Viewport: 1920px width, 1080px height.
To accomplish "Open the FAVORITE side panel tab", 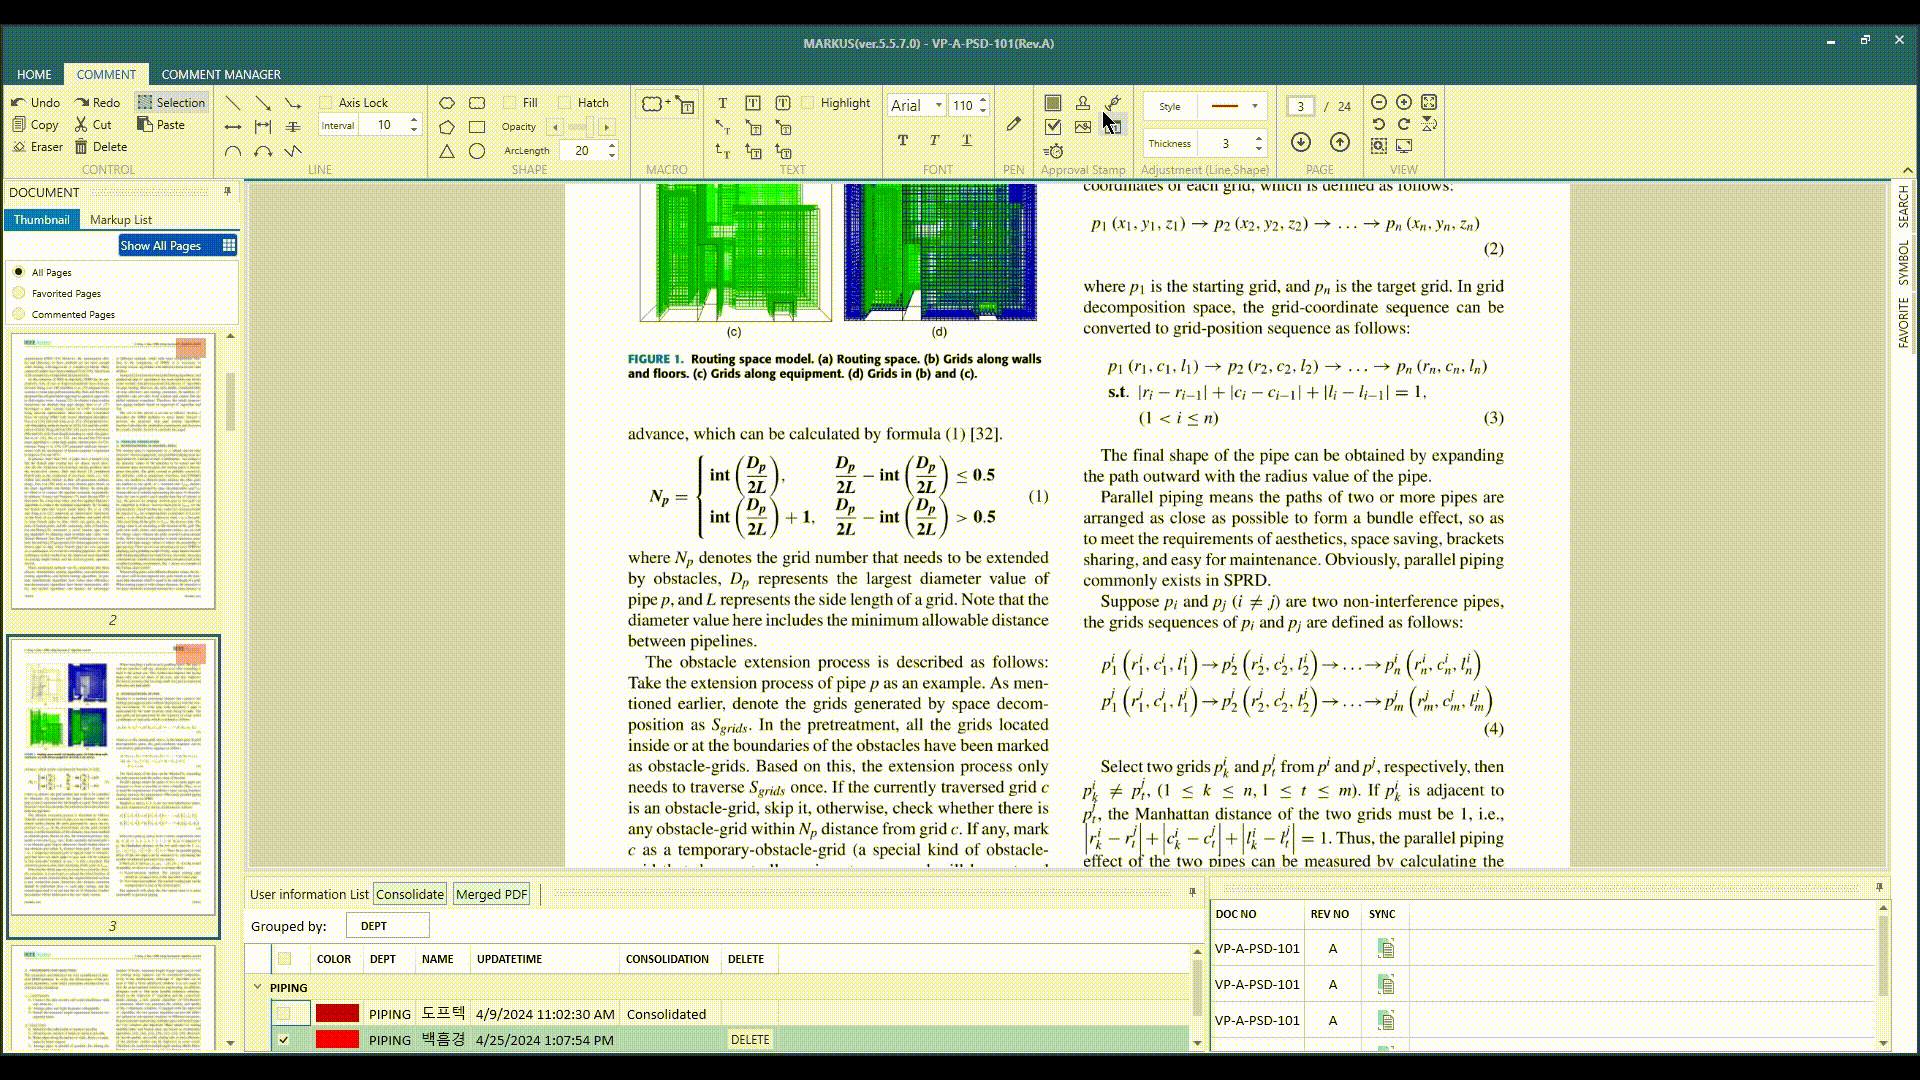I will (x=1903, y=322).
